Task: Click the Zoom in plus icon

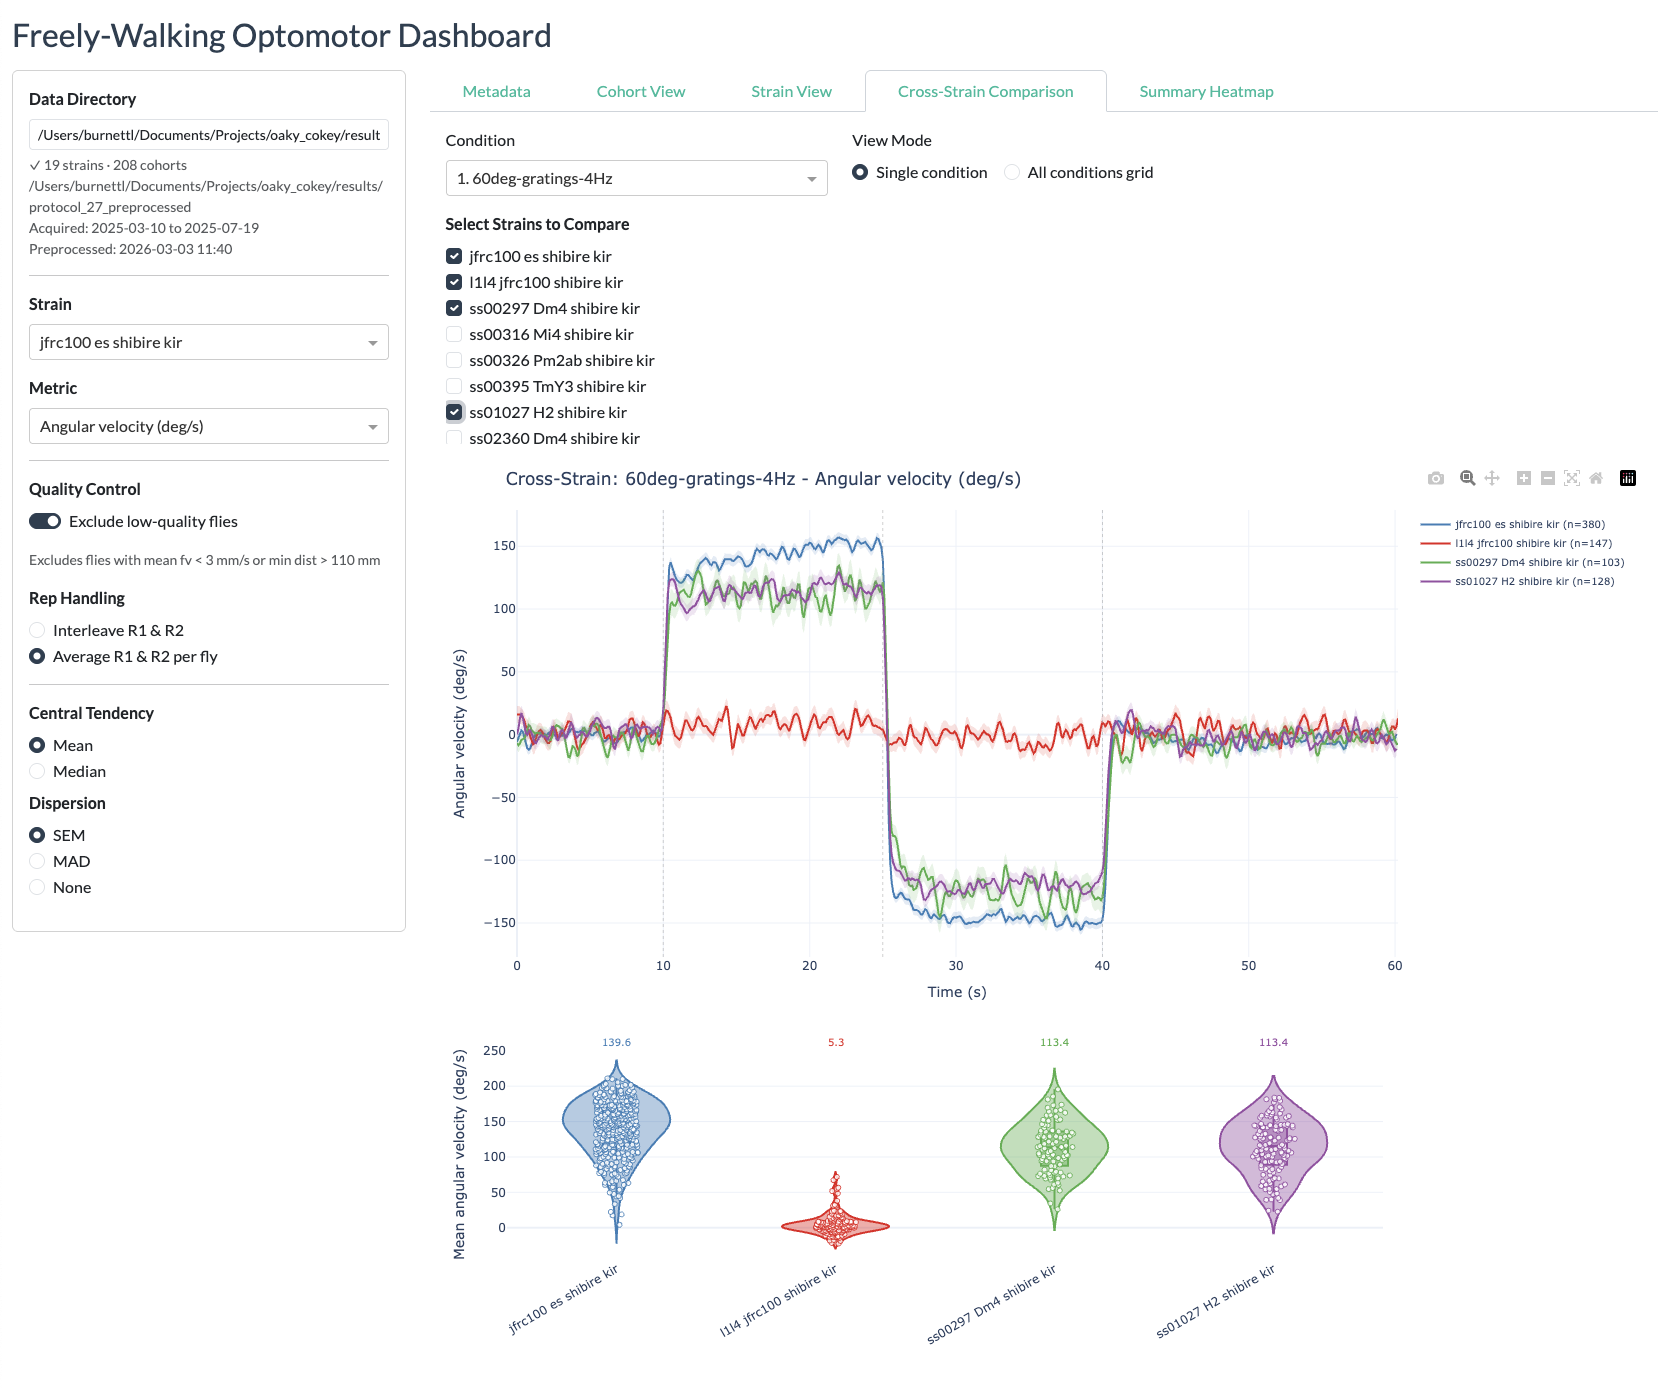Action: click(1523, 478)
